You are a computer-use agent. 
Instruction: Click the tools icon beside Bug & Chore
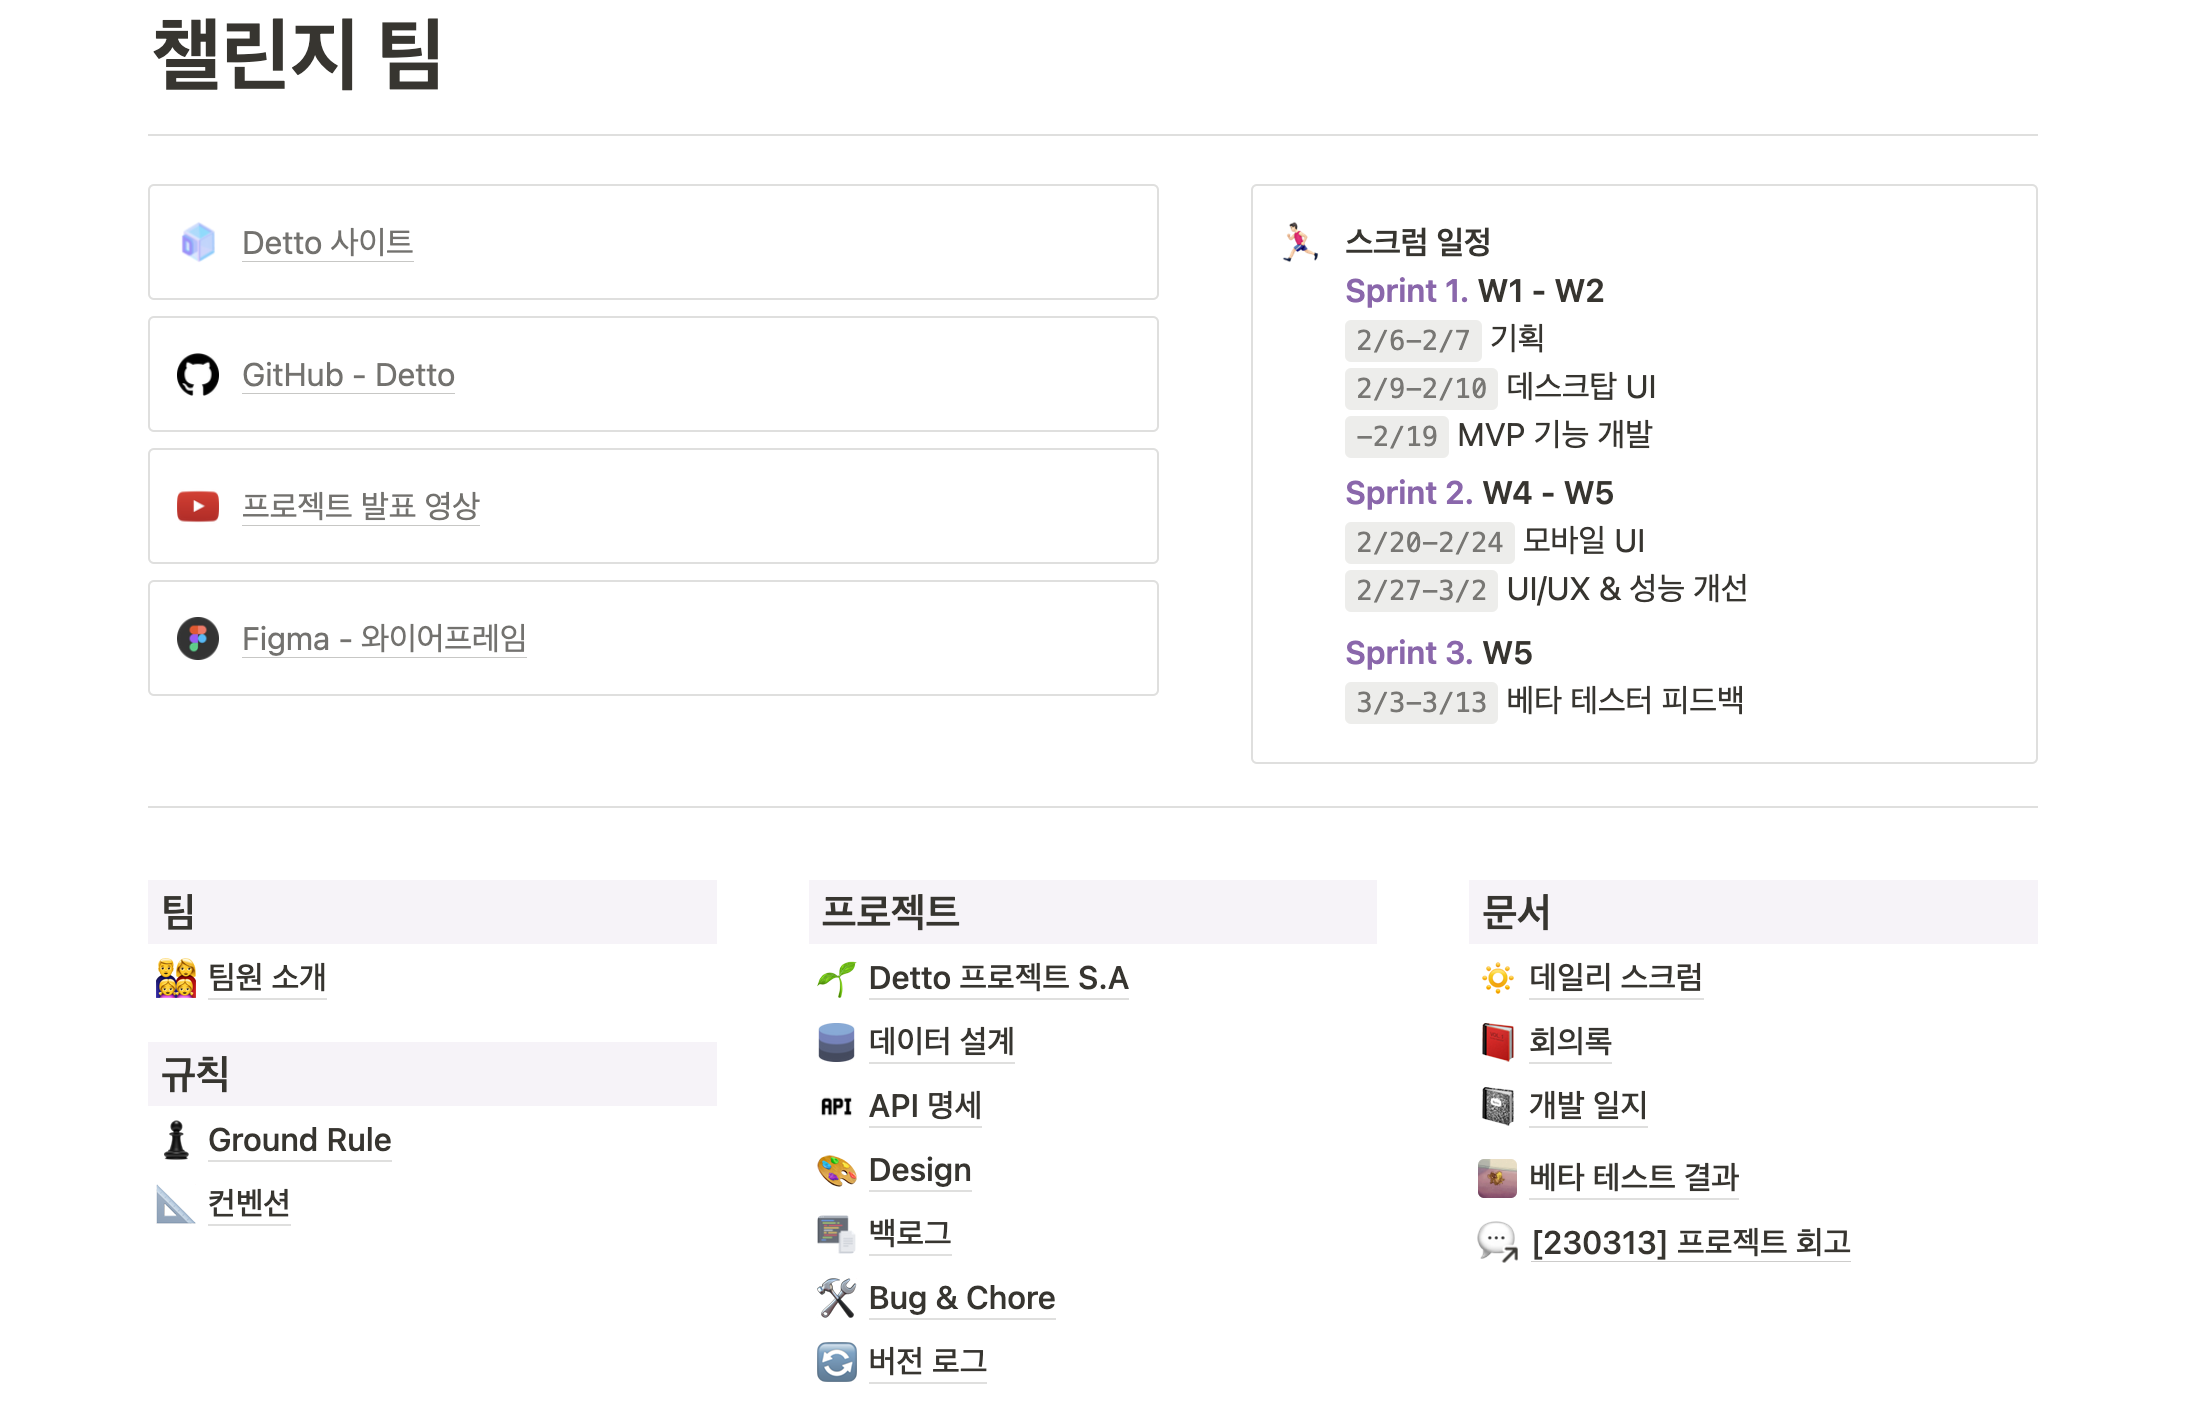click(836, 1298)
